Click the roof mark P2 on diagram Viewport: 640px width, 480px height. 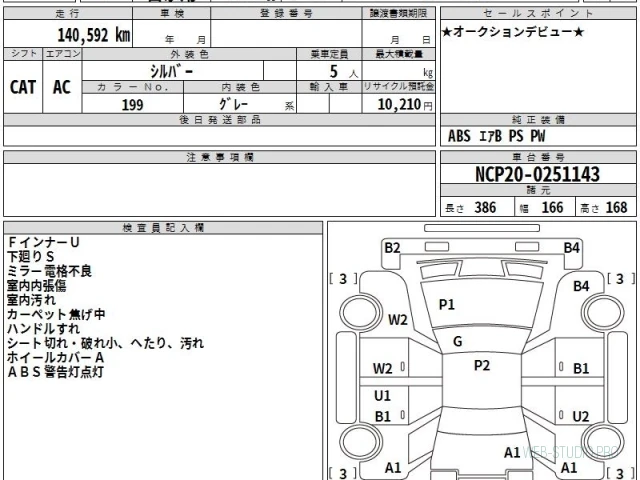click(x=482, y=365)
